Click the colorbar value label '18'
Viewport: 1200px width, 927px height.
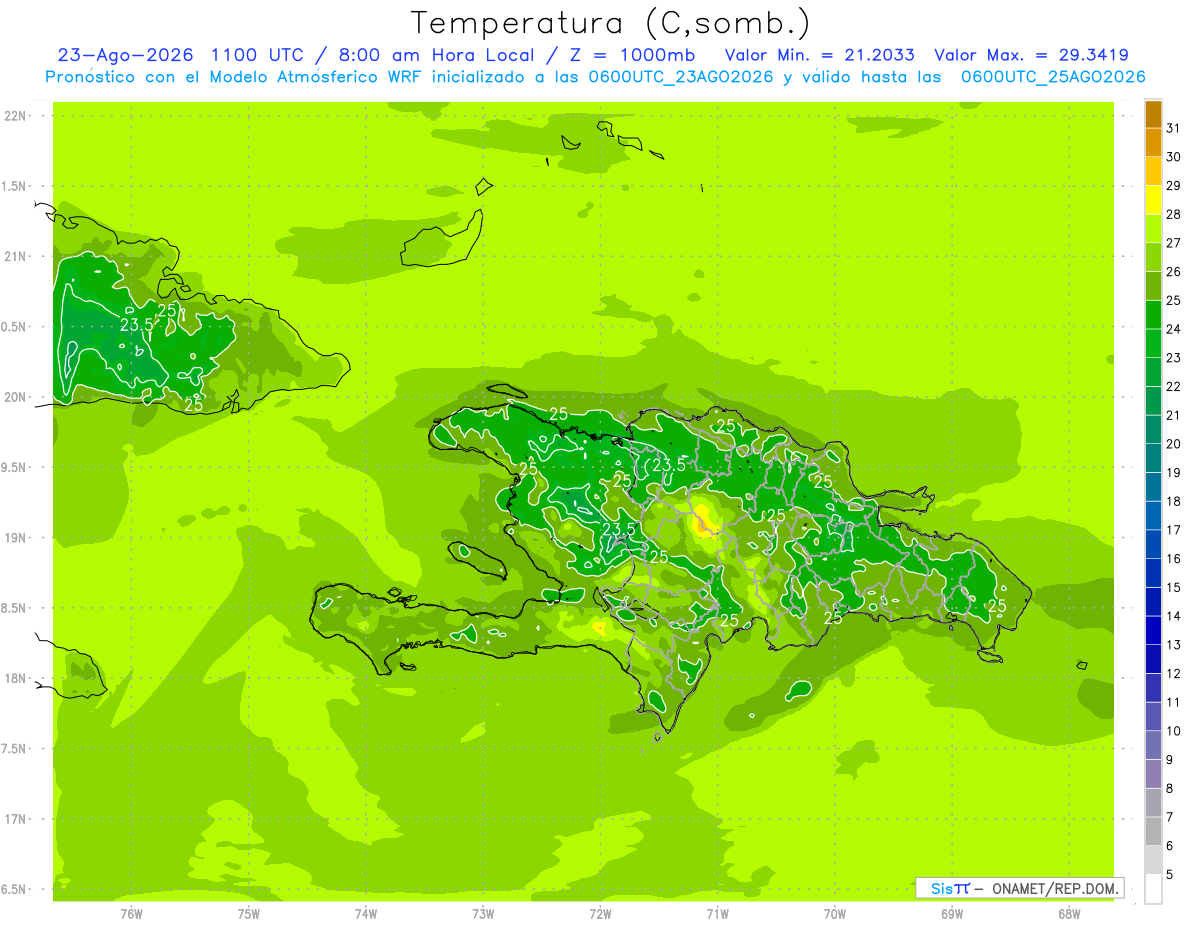[x=1173, y=501]
